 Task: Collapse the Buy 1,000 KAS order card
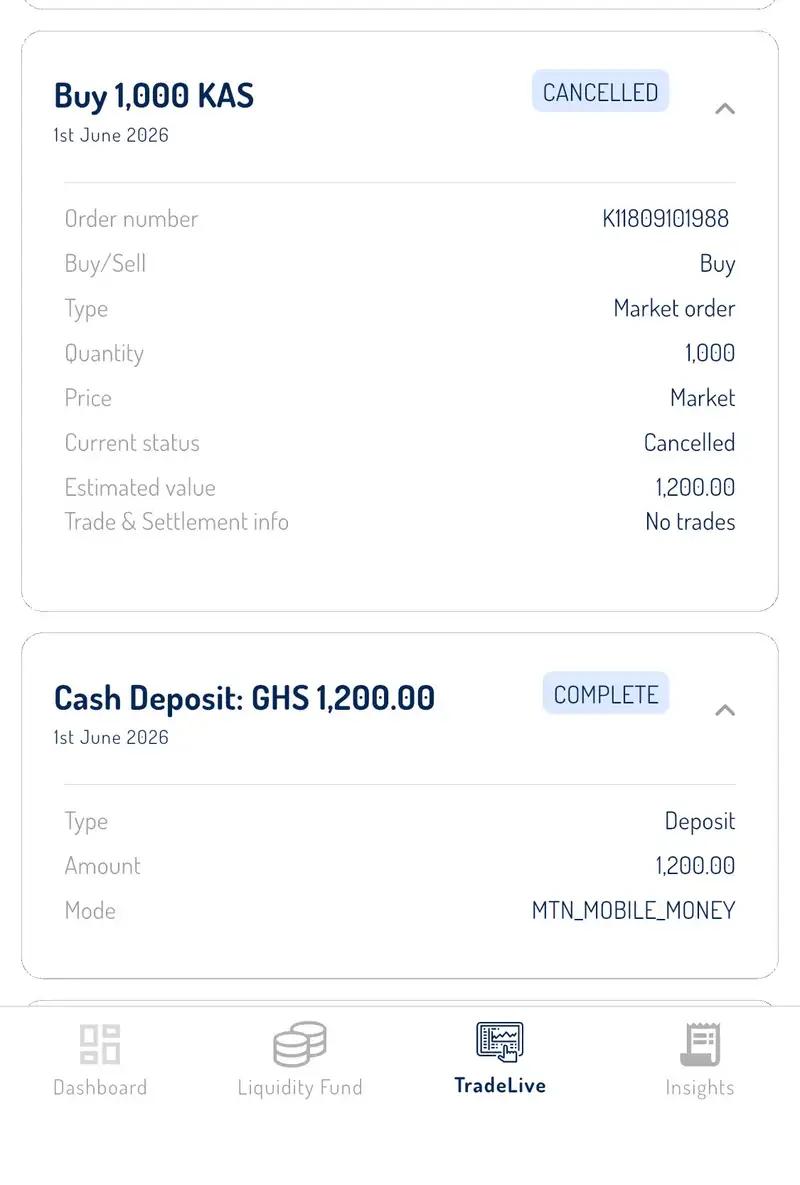725,109
